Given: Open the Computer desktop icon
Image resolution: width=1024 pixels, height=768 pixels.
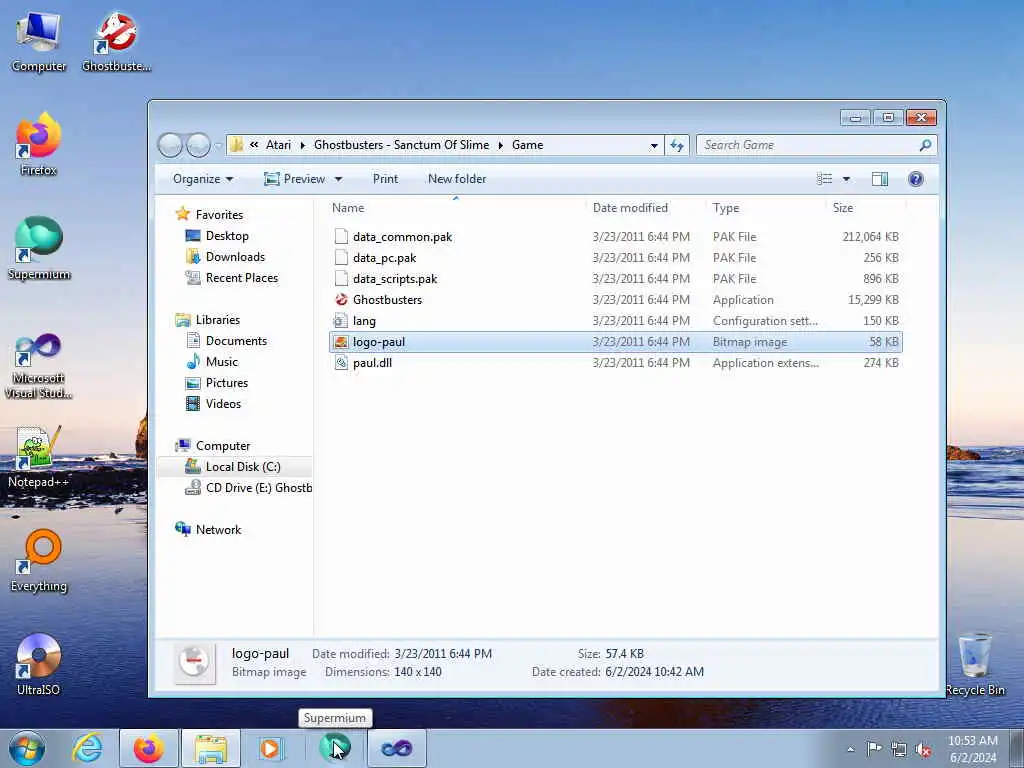Looking at the screenshot, I should click(39, 43).
